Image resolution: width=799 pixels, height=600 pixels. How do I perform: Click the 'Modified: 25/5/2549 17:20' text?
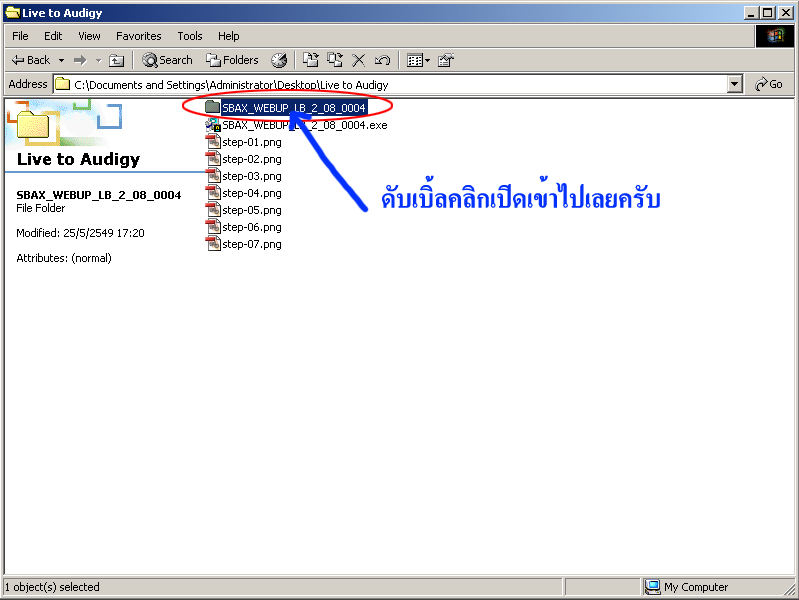pos(80,233)
